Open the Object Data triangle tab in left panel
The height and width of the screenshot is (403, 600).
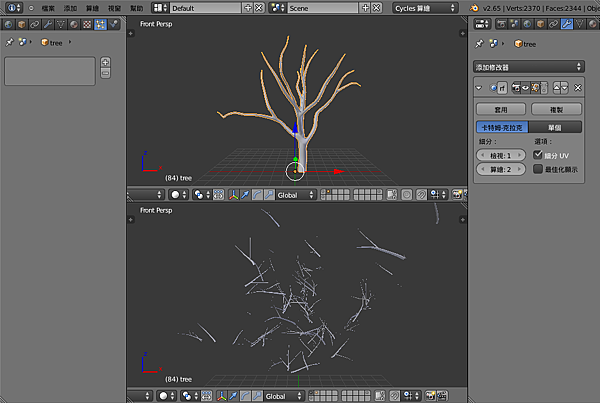(x=60, y=24)
